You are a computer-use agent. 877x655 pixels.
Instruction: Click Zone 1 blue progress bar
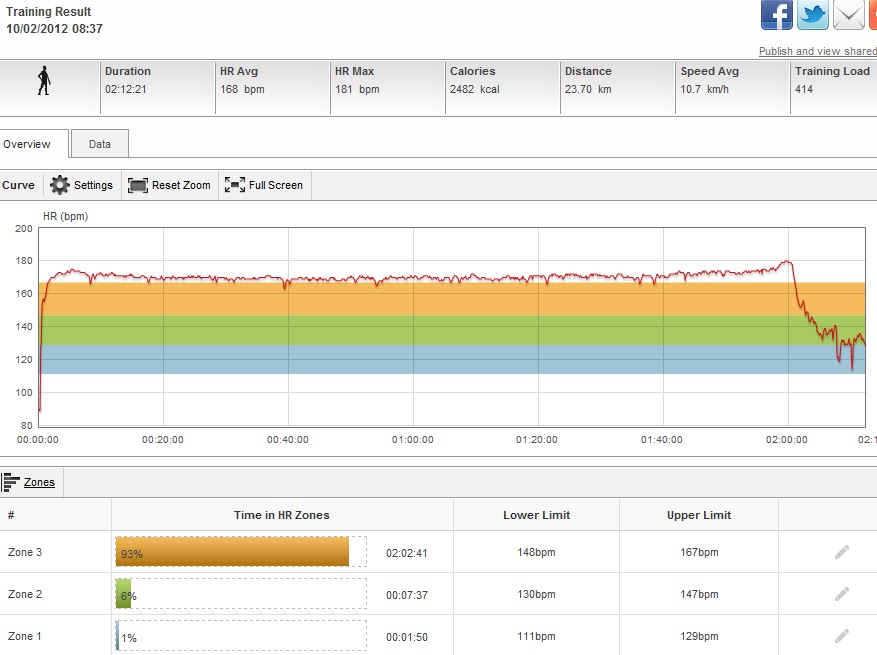point(117,636)
